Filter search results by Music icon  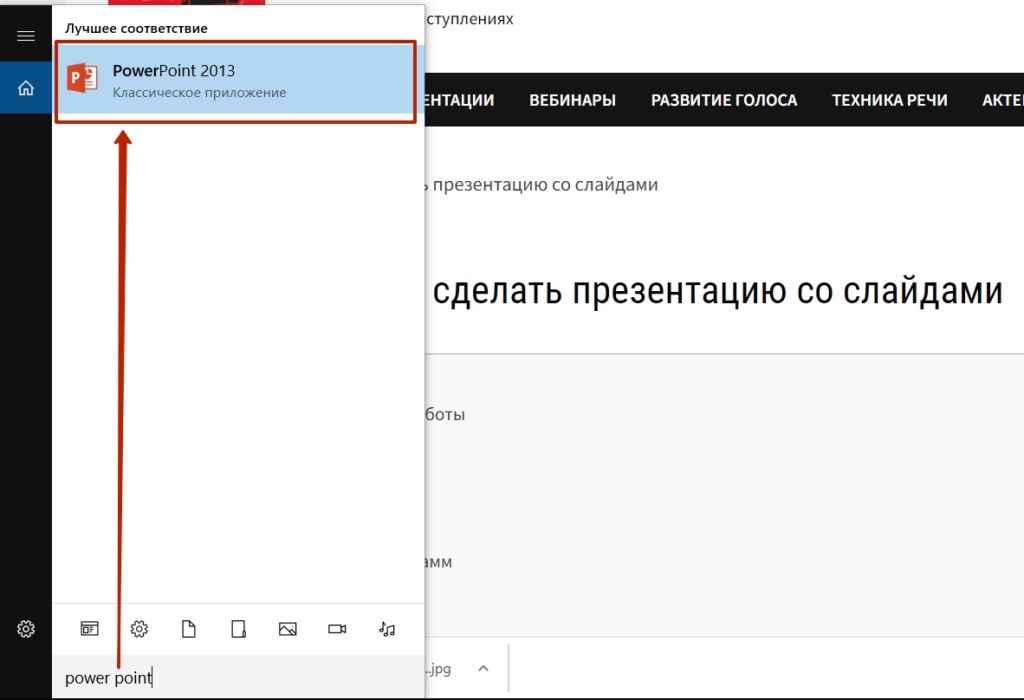coord(387,629)
